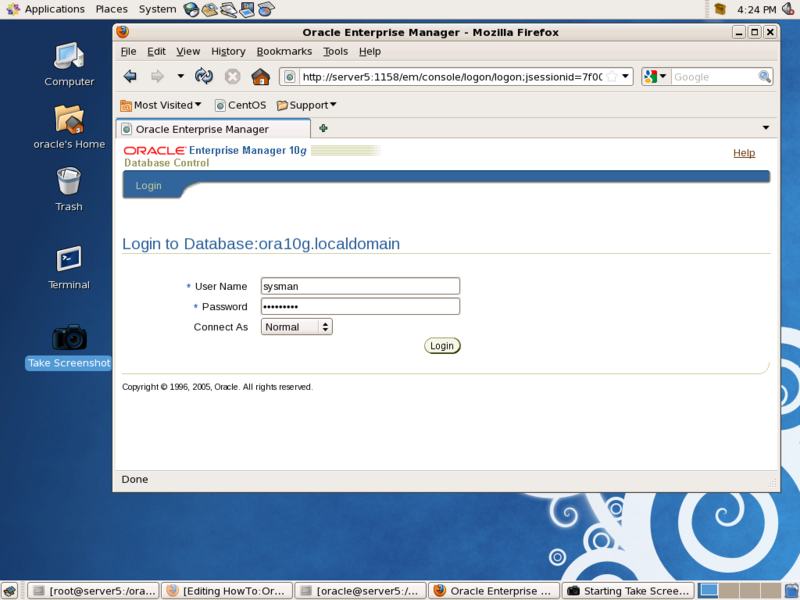Select the Login tab in the blue bar
The height and width of the screenshot is (600, 800).
[148, 186]
